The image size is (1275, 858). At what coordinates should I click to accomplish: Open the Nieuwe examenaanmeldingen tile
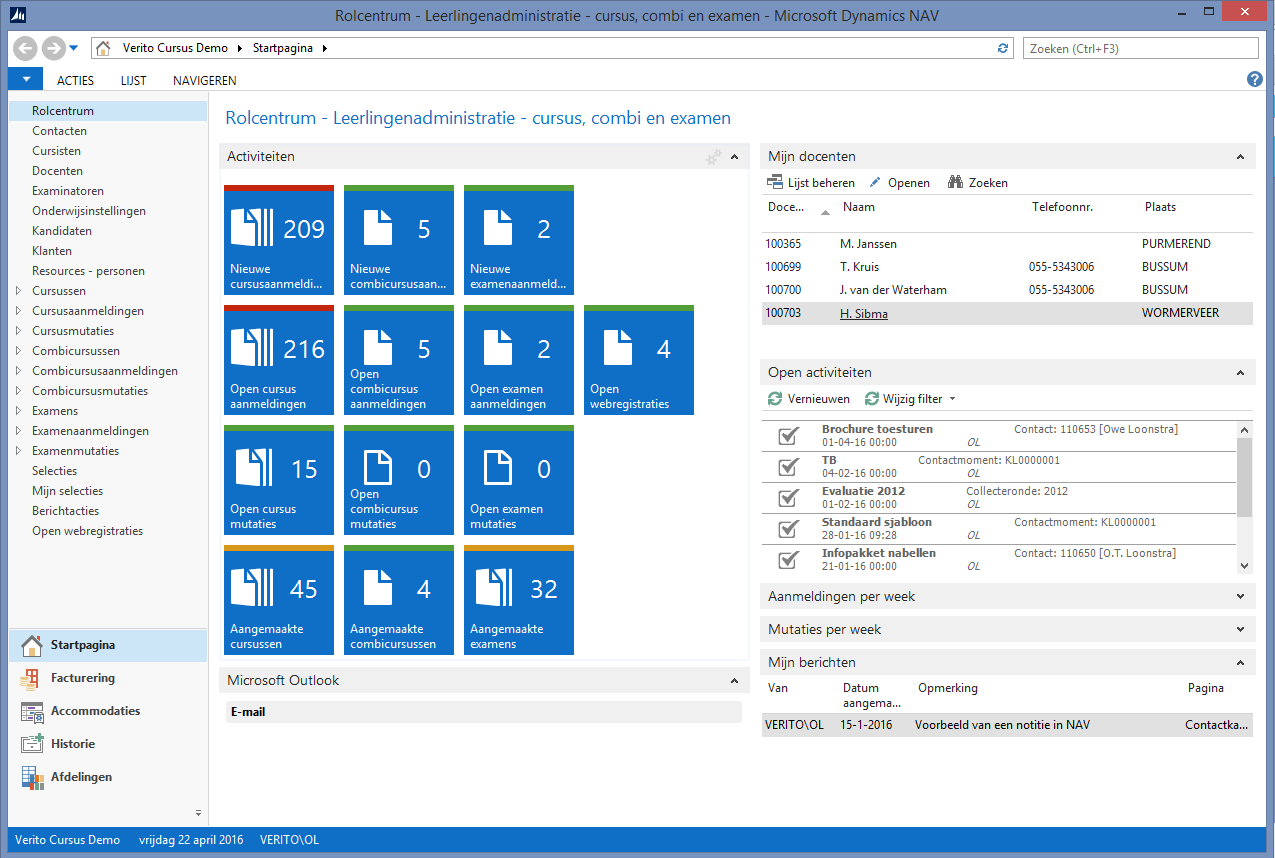519,239
